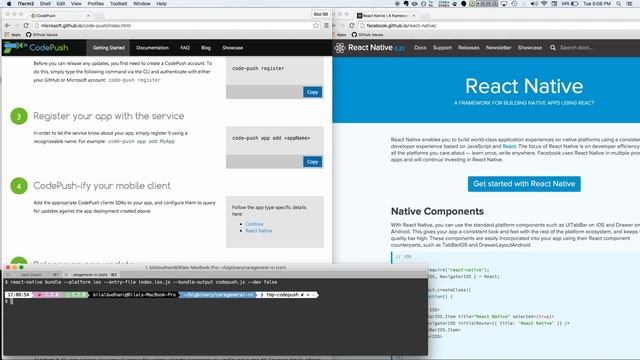This screenshot has width=640, height=360.
Task: Copy the code-push app add command
Action: (x=312, y=162)
